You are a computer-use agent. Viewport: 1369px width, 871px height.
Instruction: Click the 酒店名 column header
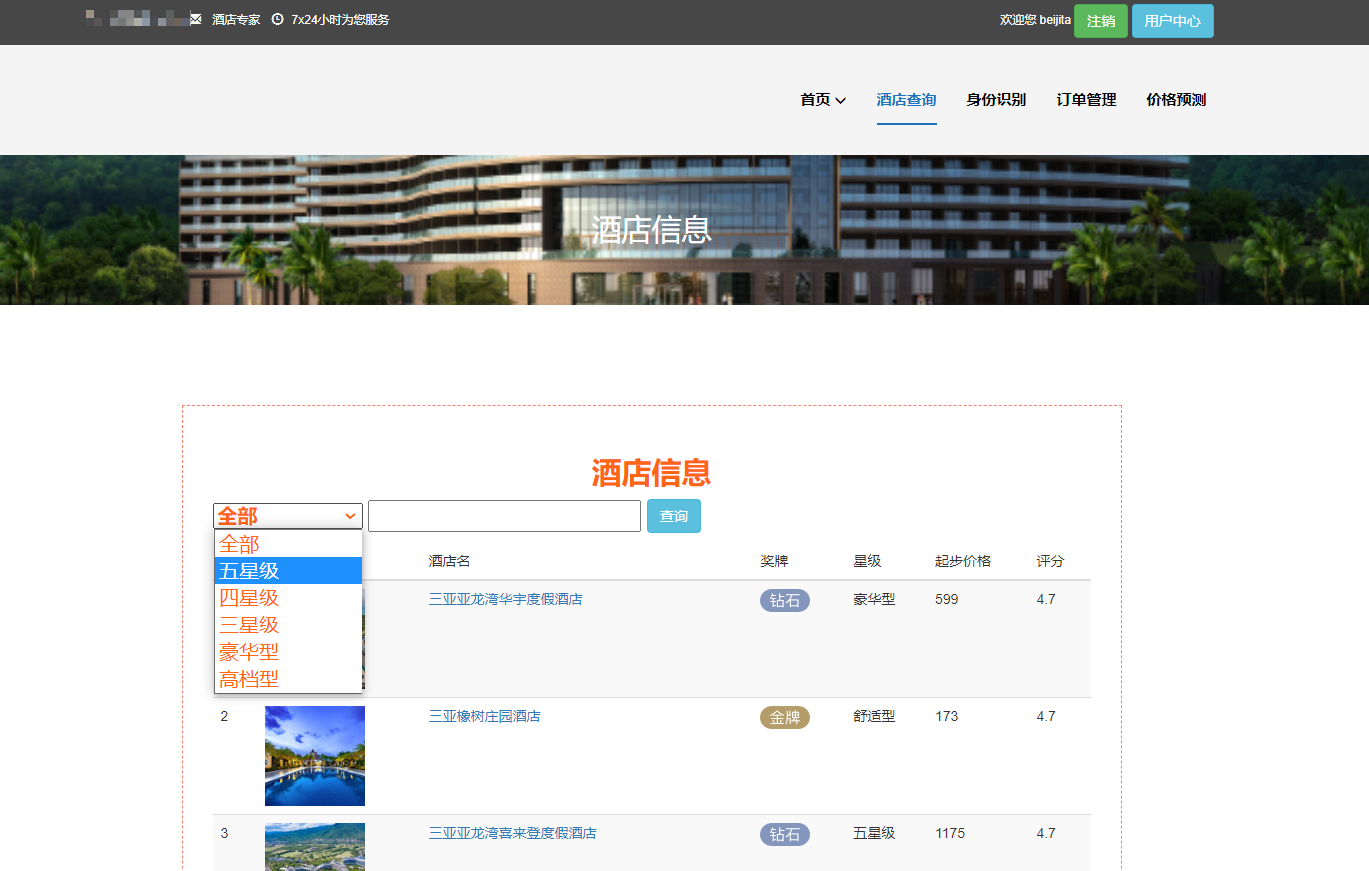450,561
